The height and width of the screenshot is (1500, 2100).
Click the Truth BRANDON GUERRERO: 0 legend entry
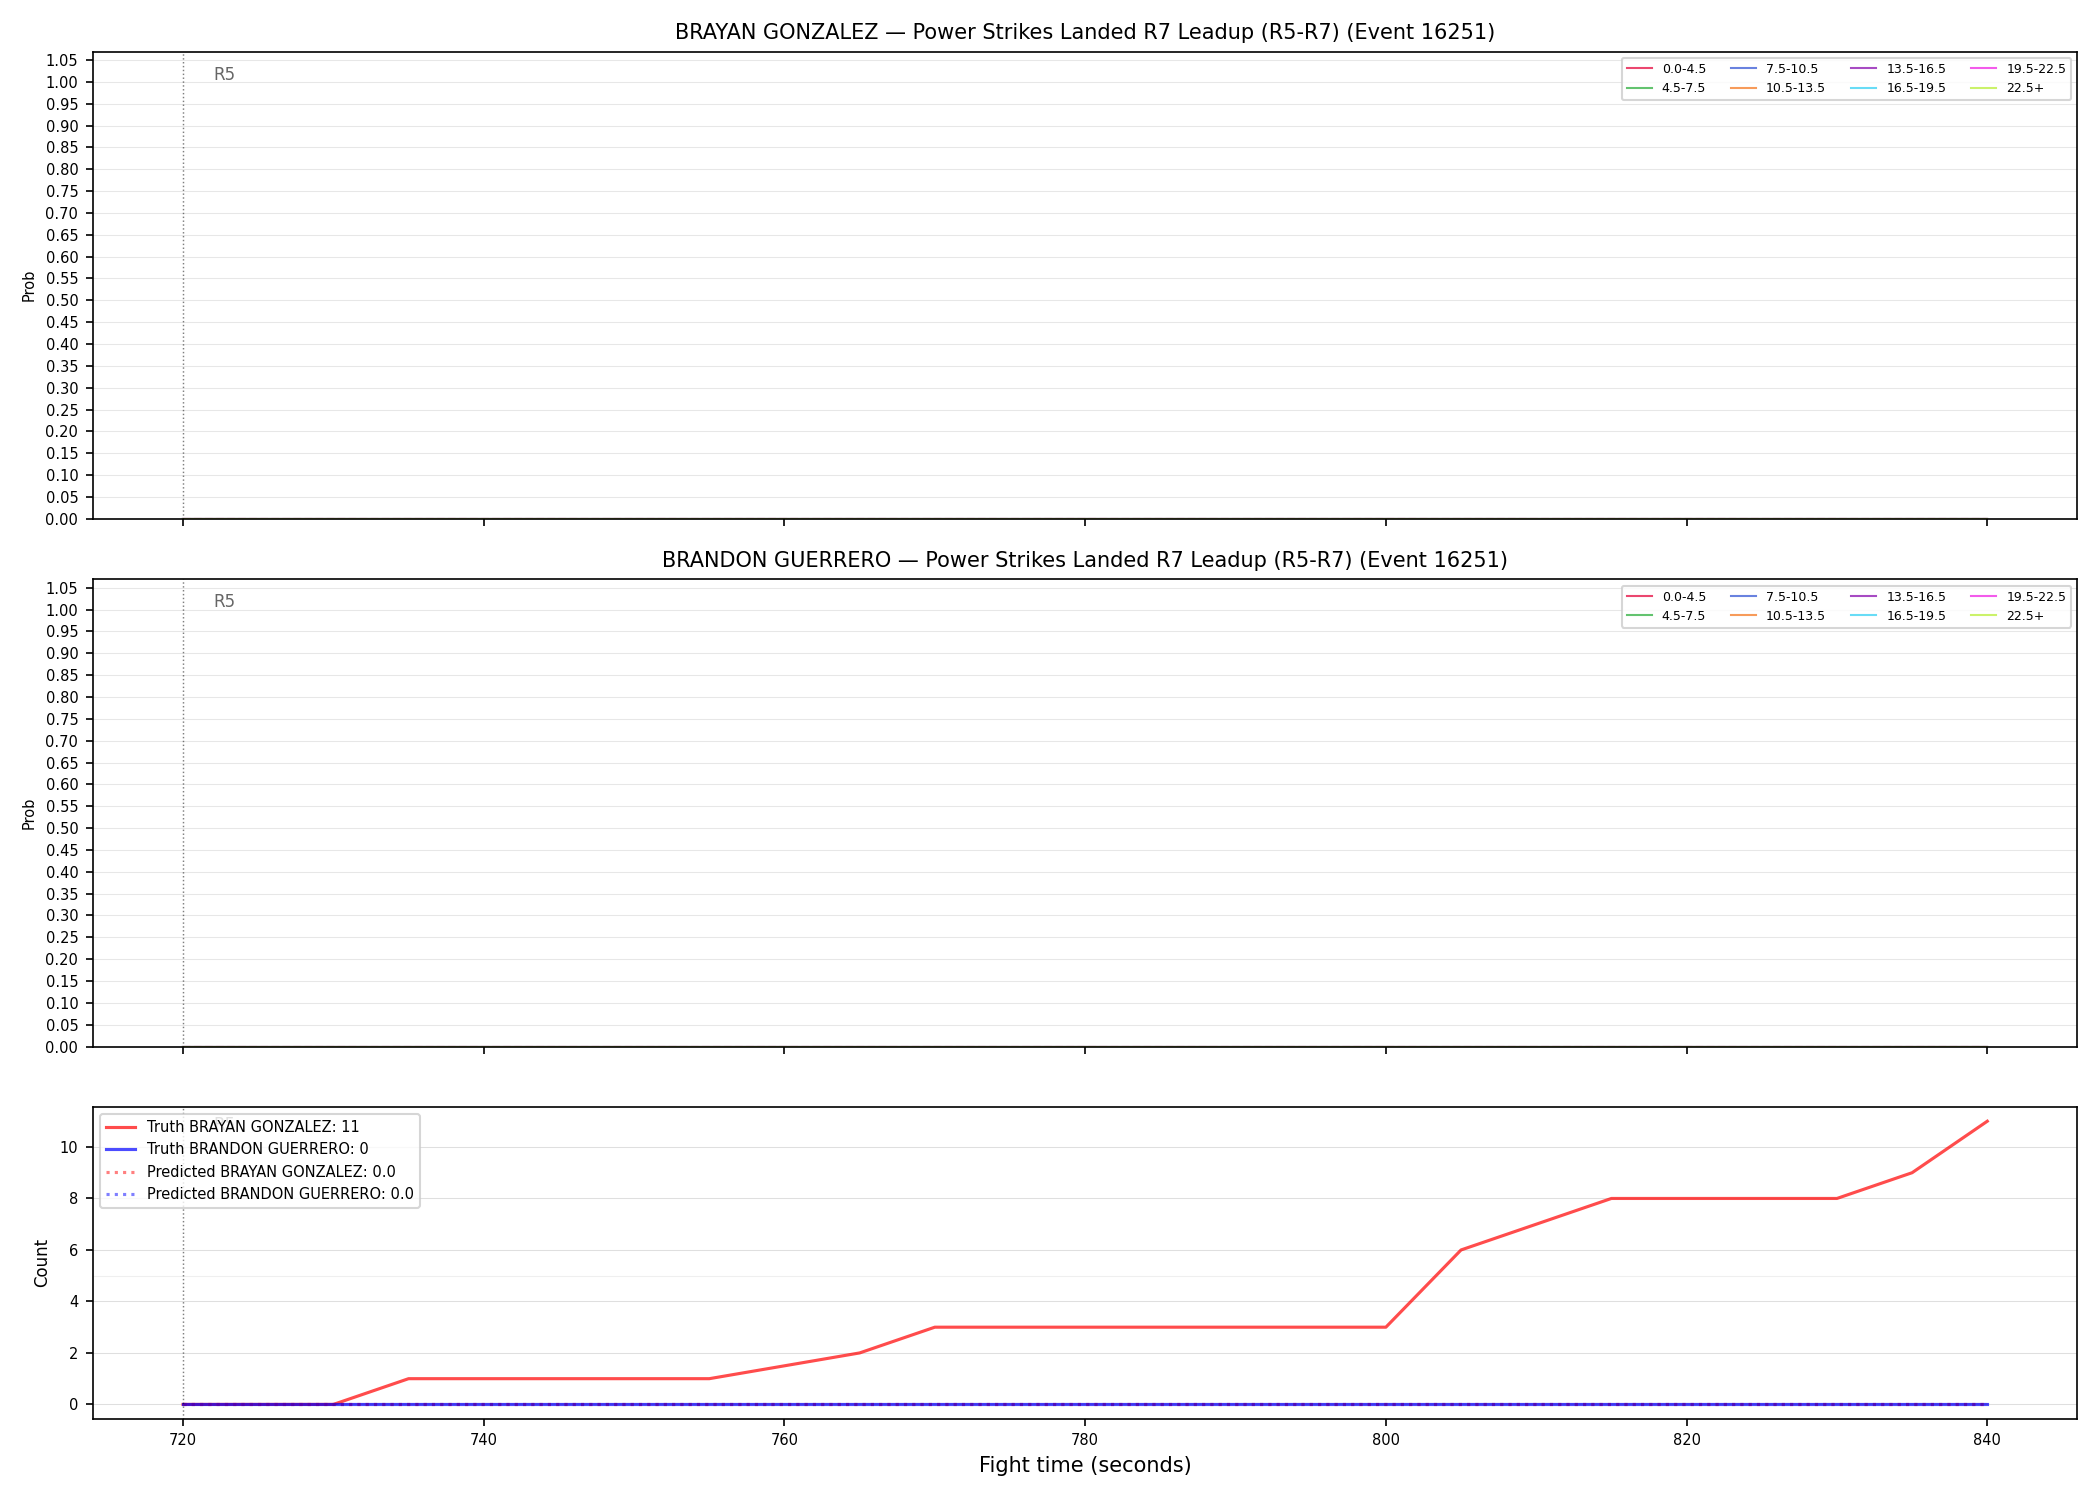pyautogui.click(x=237, y=1149)
